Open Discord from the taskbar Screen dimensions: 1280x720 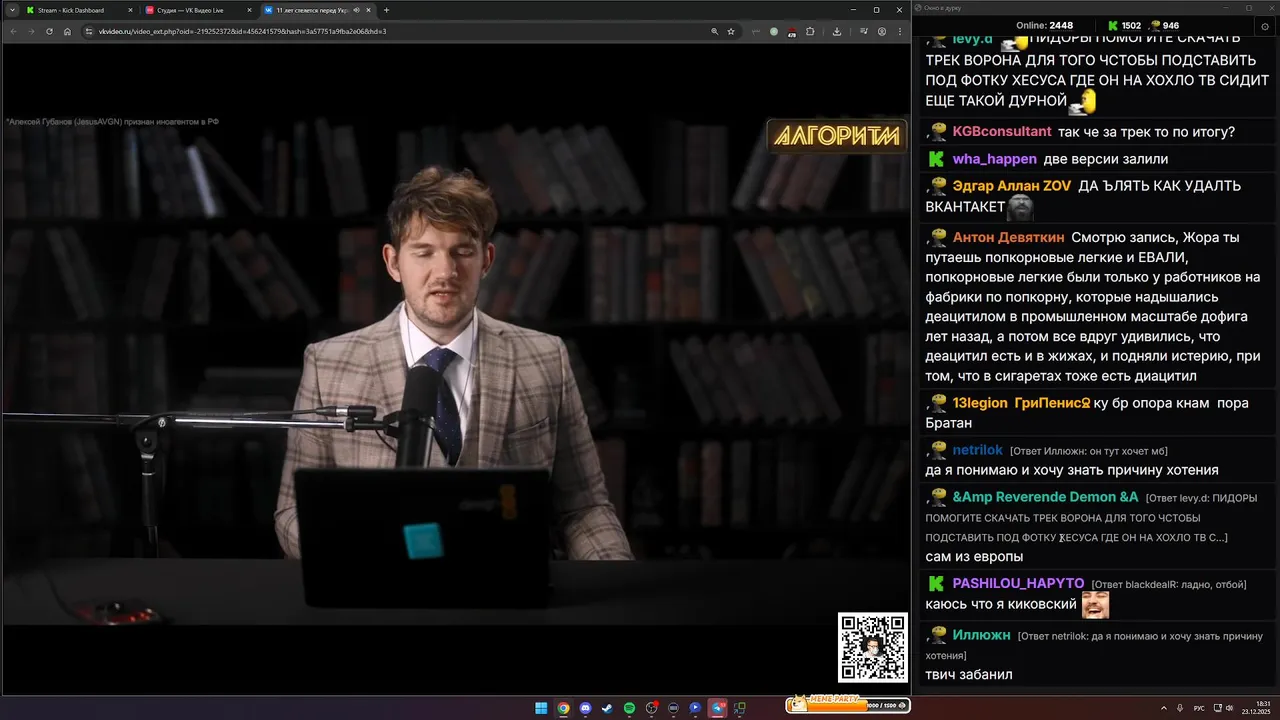(x=585, y=708)
